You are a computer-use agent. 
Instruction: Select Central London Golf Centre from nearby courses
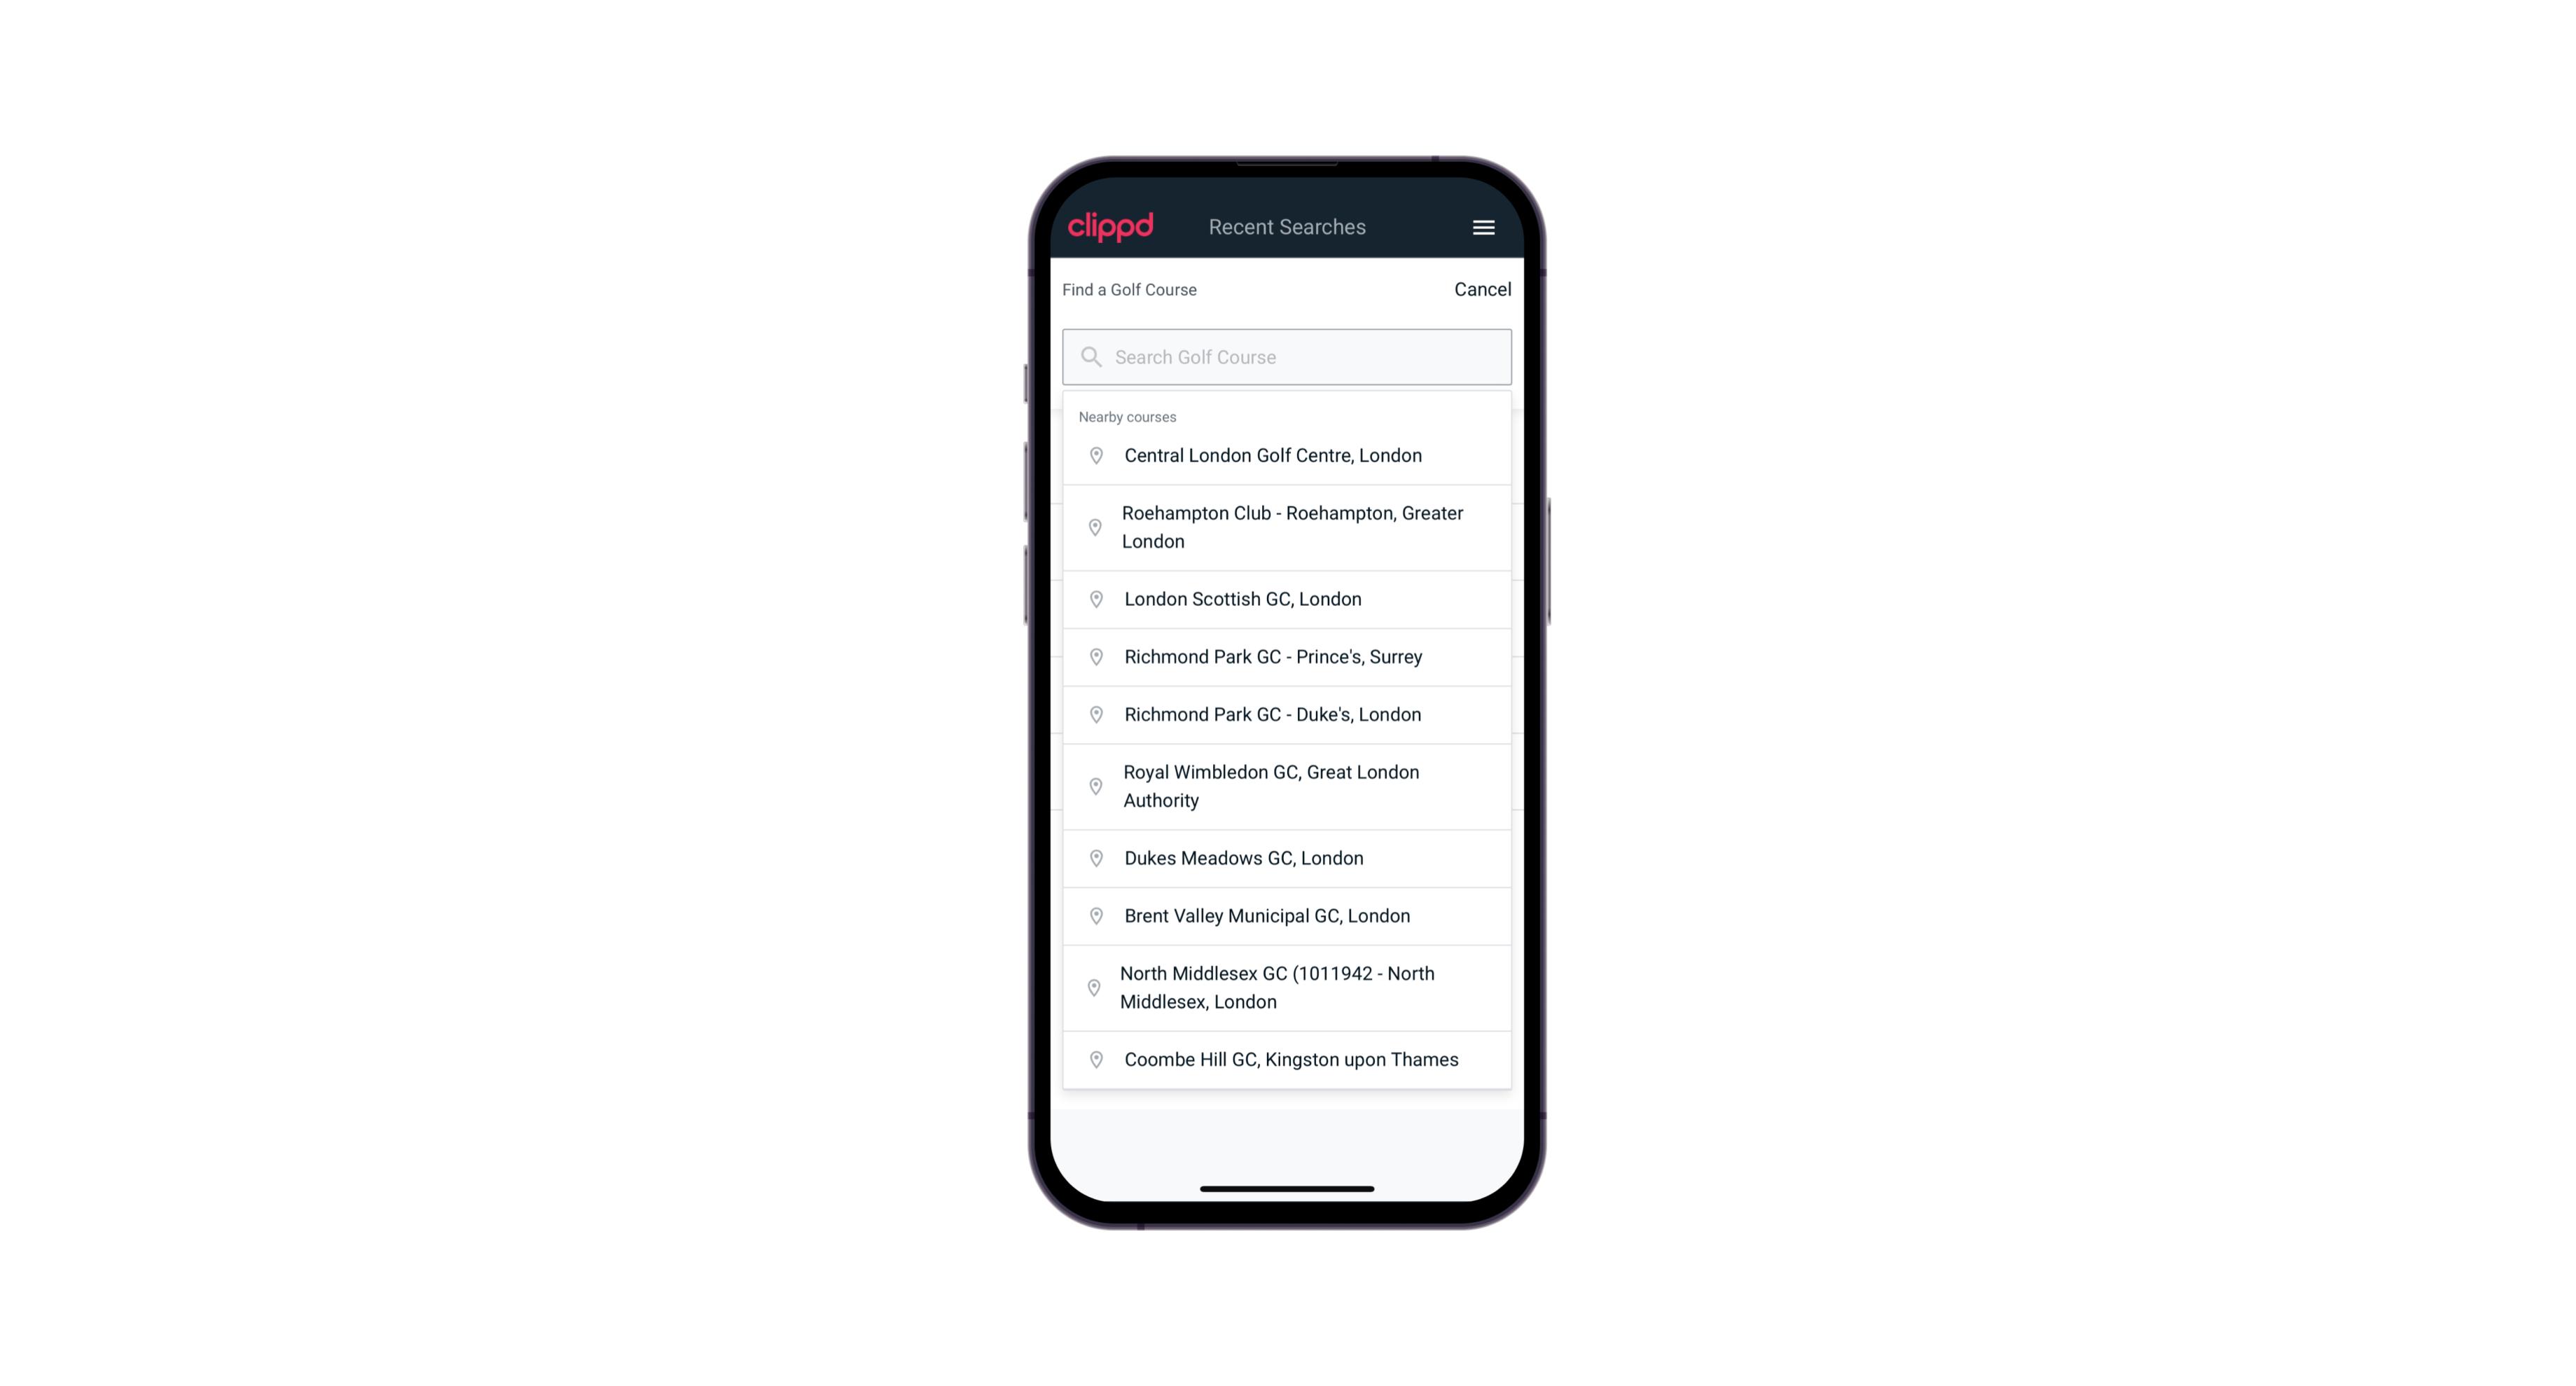(x=1287, y=454)
